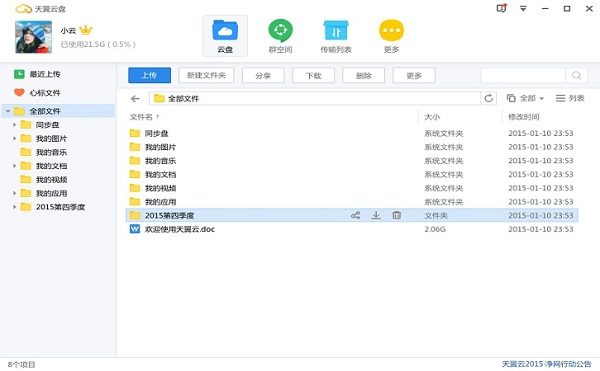Click the orange heart 心标文件 icon
Screen dimensions: 600x371
tap(19, 93)
